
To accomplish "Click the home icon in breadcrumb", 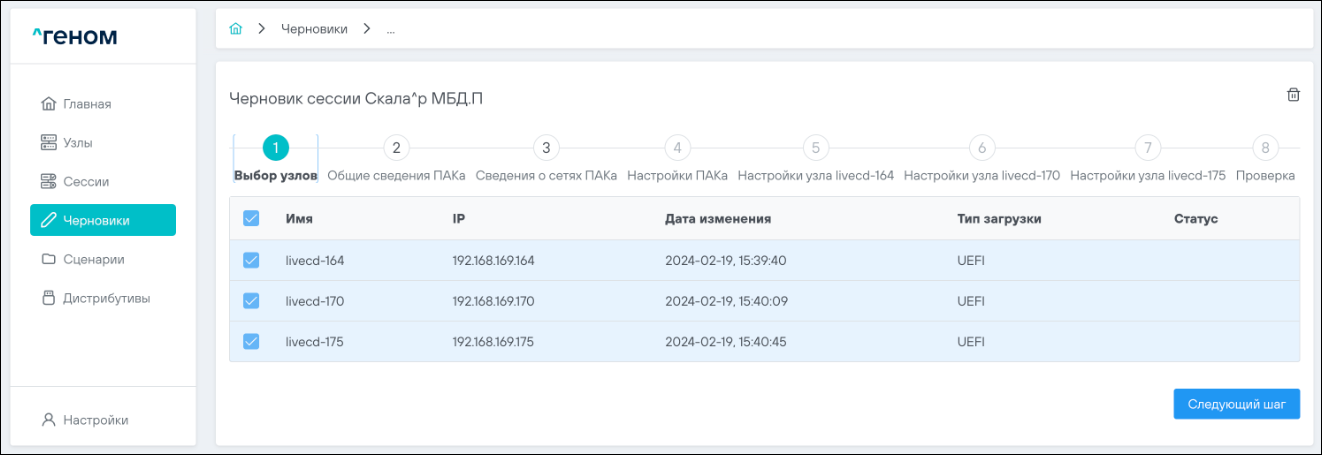I will [x=236, y=29].
